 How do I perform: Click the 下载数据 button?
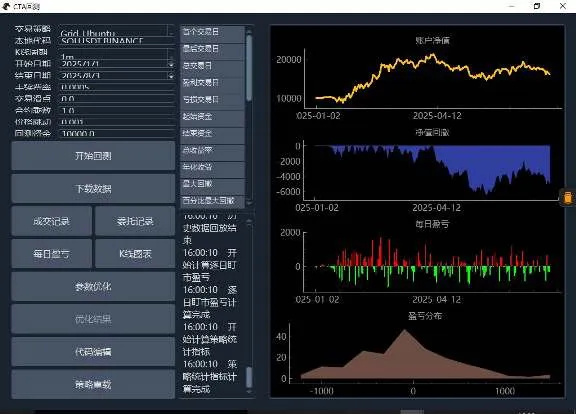pos(93,189)
